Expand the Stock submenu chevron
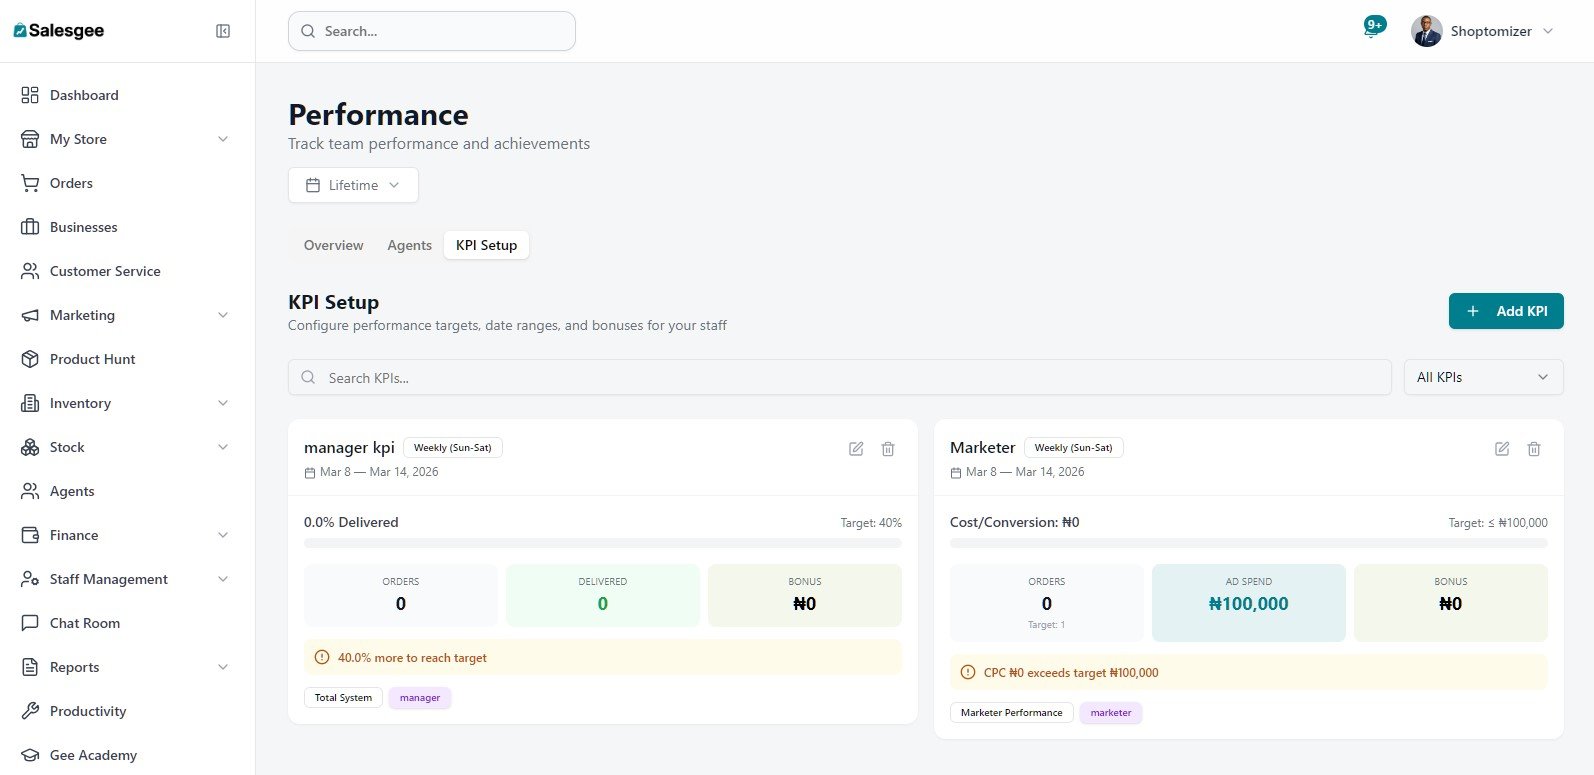The height and width of the screenshot is (775, 1594). pos(223,447)
